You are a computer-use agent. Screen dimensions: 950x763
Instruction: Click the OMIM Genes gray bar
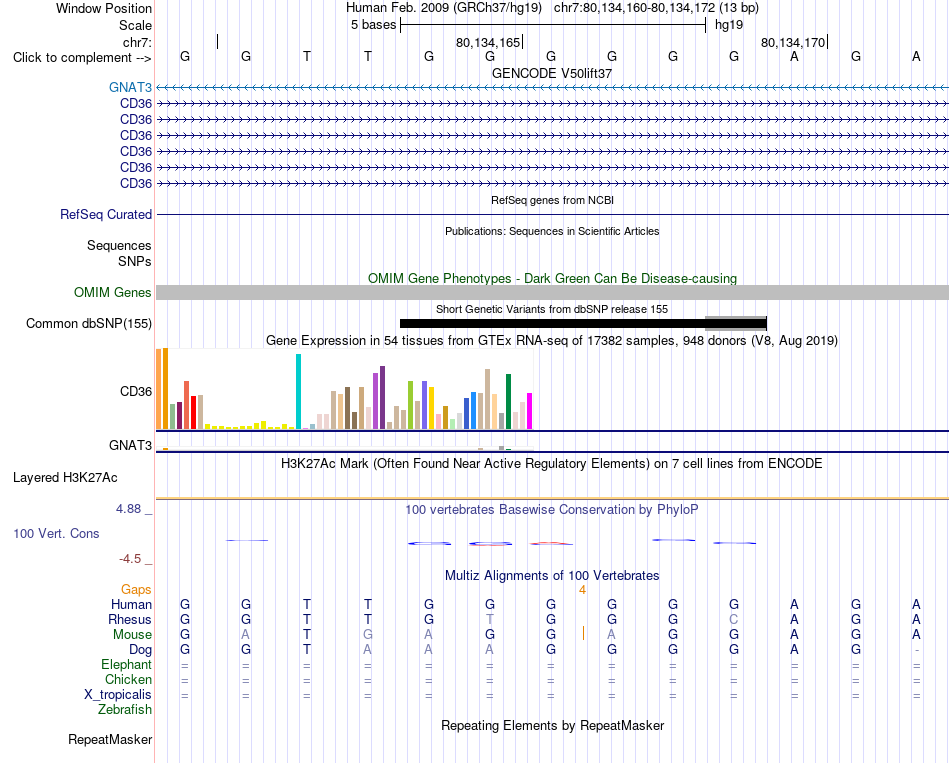point(552,293)
